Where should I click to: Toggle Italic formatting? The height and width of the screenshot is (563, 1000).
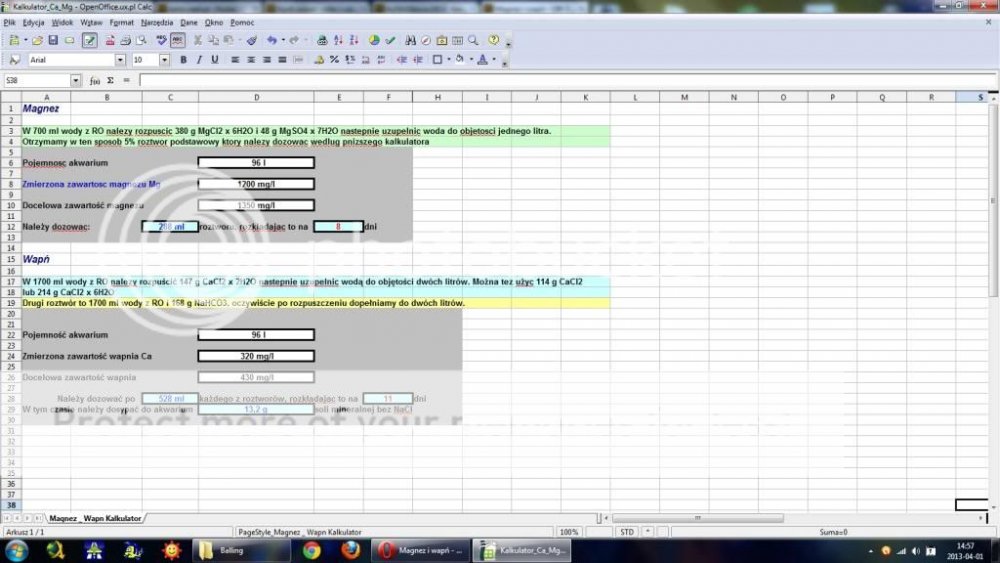point(199,60)
